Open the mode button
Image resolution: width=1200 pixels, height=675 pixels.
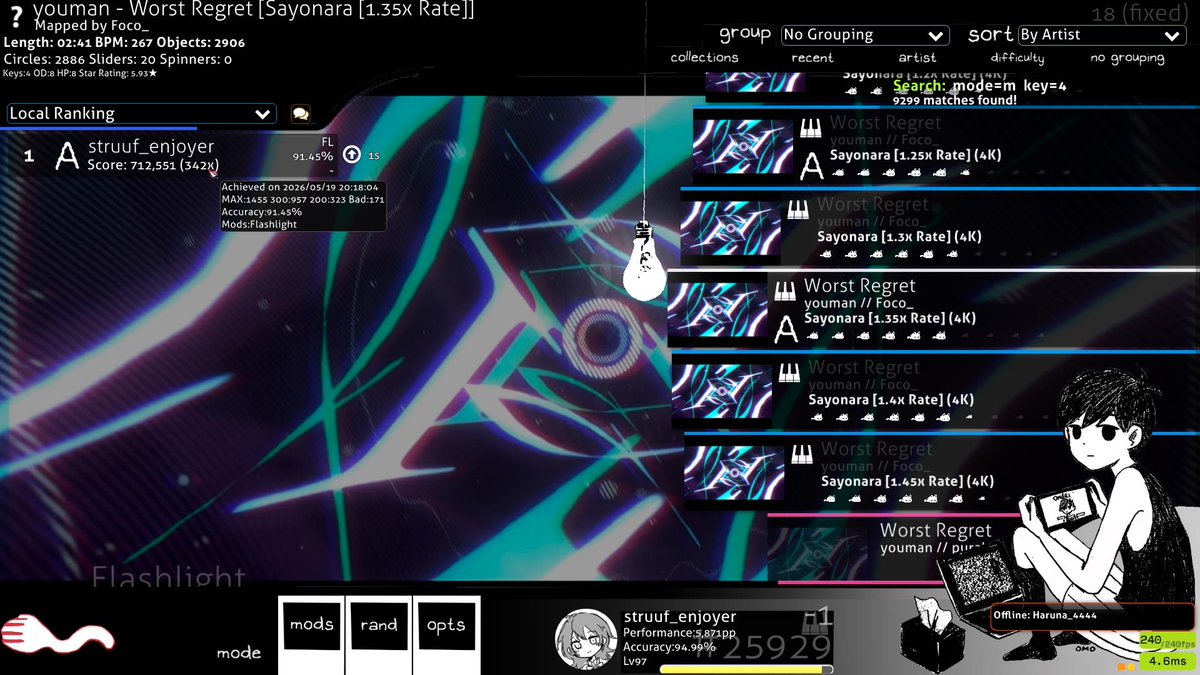tap(239, 653)
